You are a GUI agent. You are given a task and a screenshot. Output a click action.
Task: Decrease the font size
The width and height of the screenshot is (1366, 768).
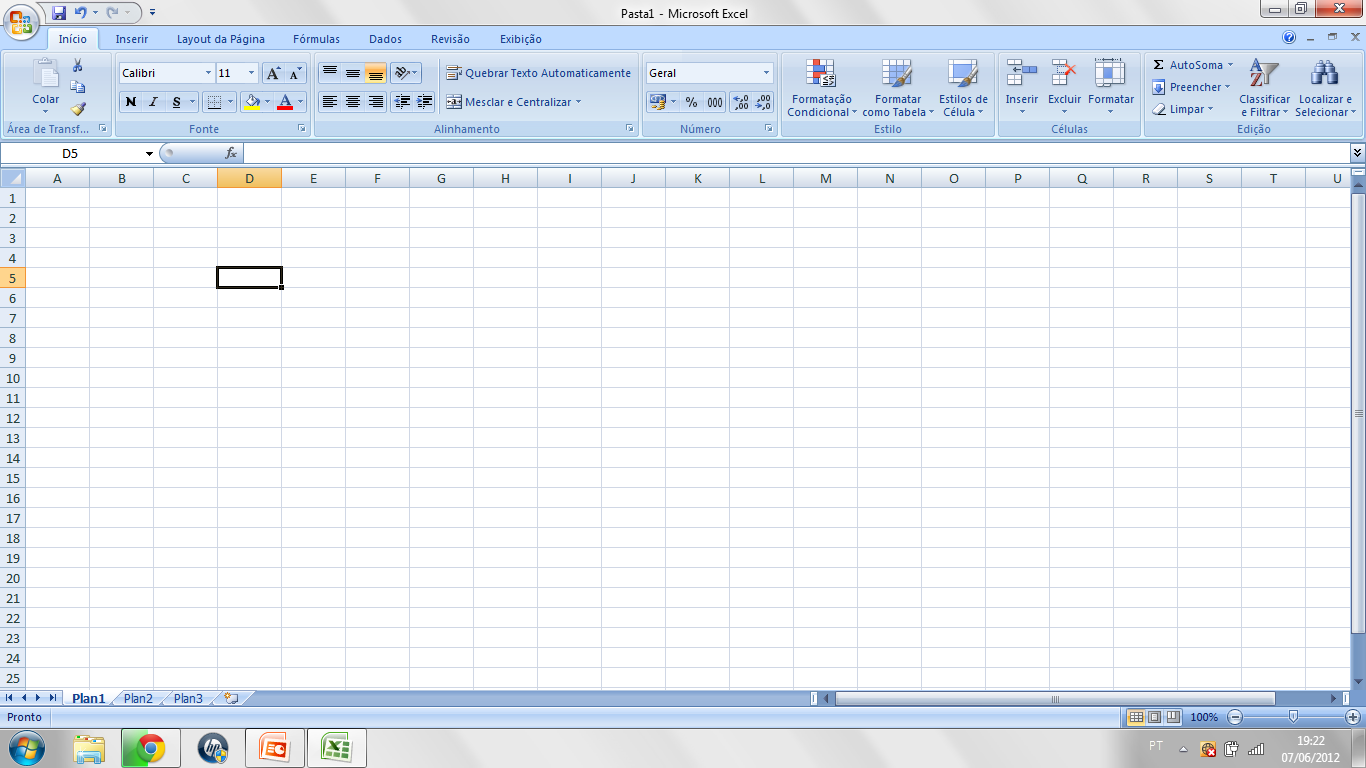tap(295, 73)
